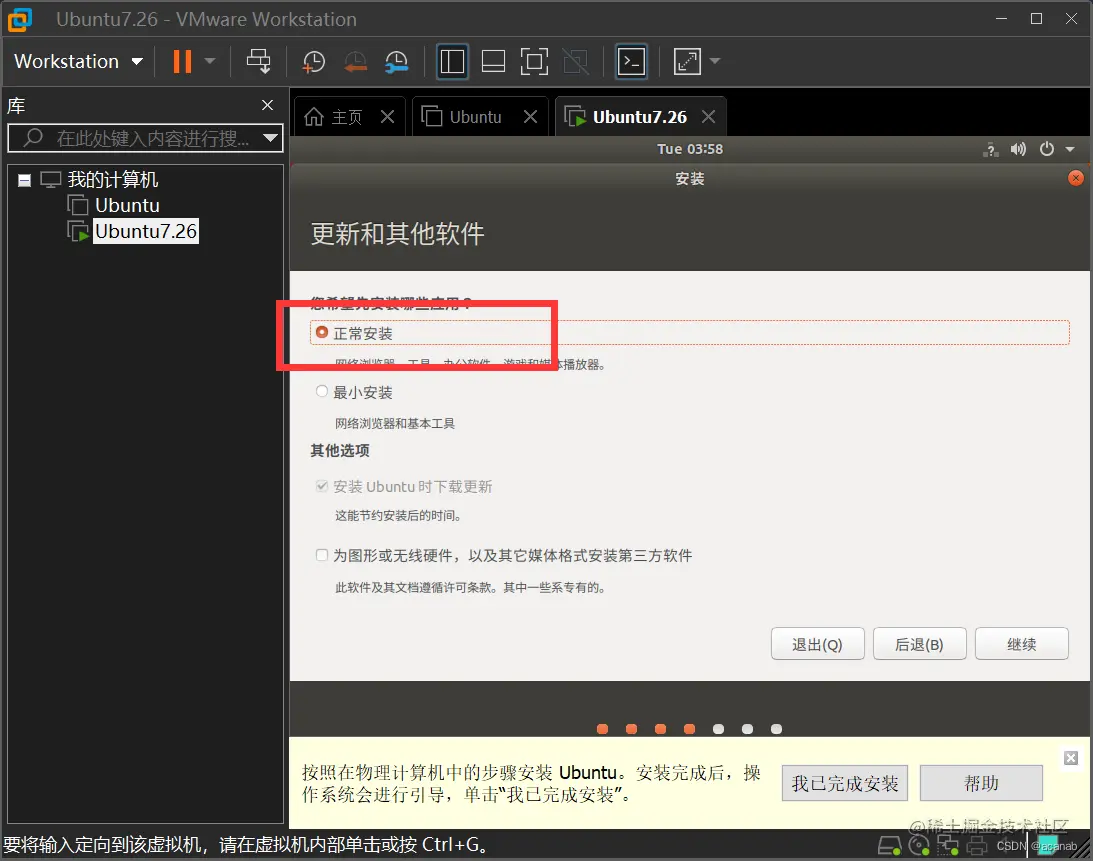Click the CD/DVD status icon
Image resolution: width=1093 pixels, height=861 pixels.
920,845
